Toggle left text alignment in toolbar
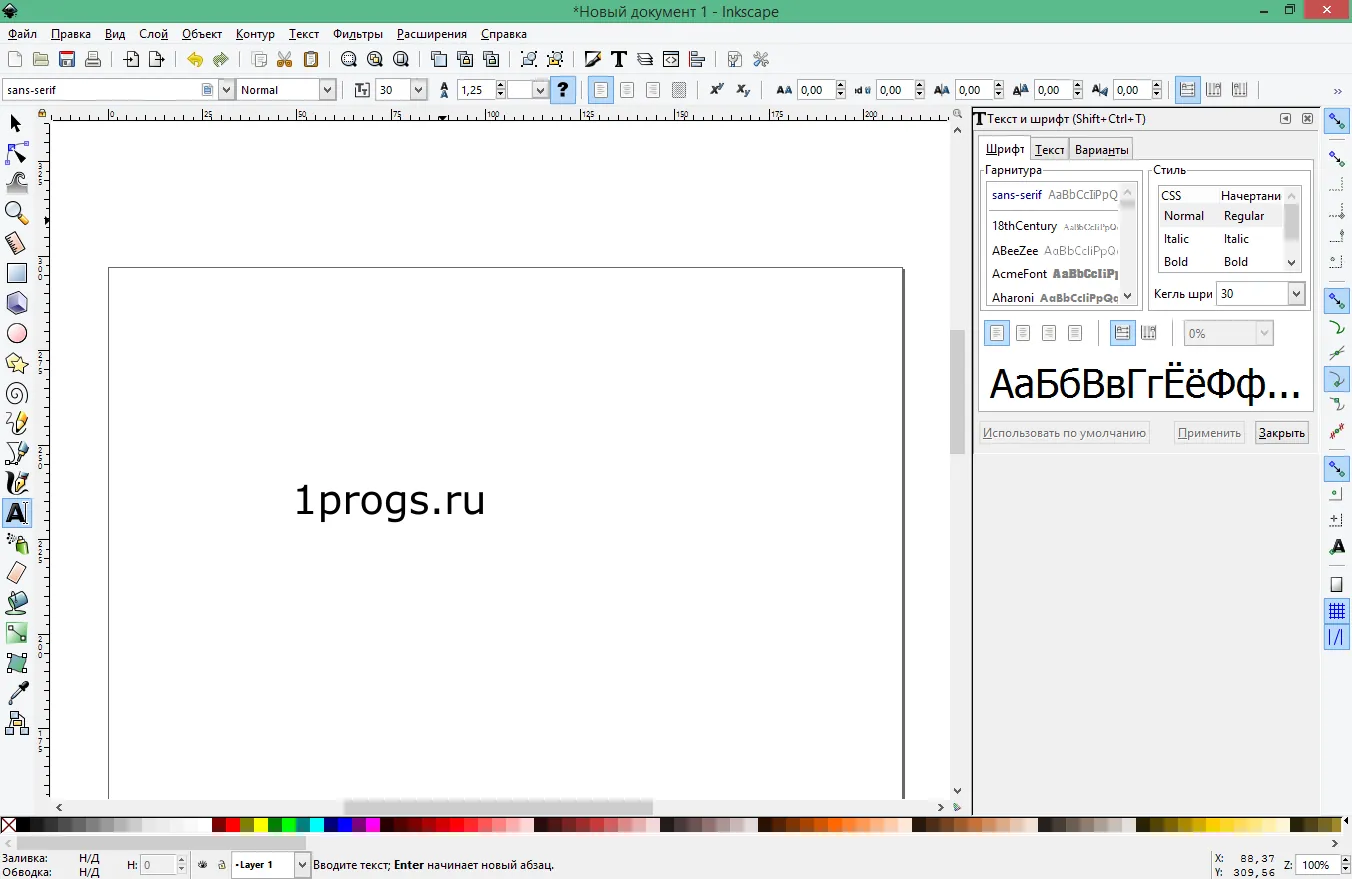Screen dimensions: 1352x879 (x=600, y=90)
